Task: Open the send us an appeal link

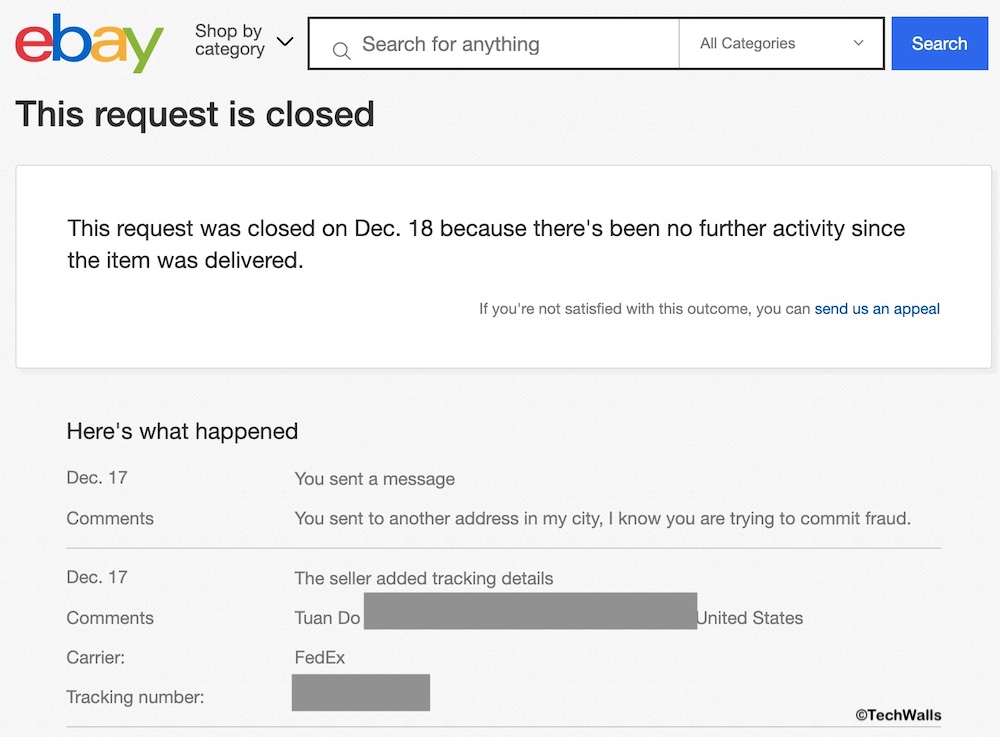Action: [x=877, y=309]
